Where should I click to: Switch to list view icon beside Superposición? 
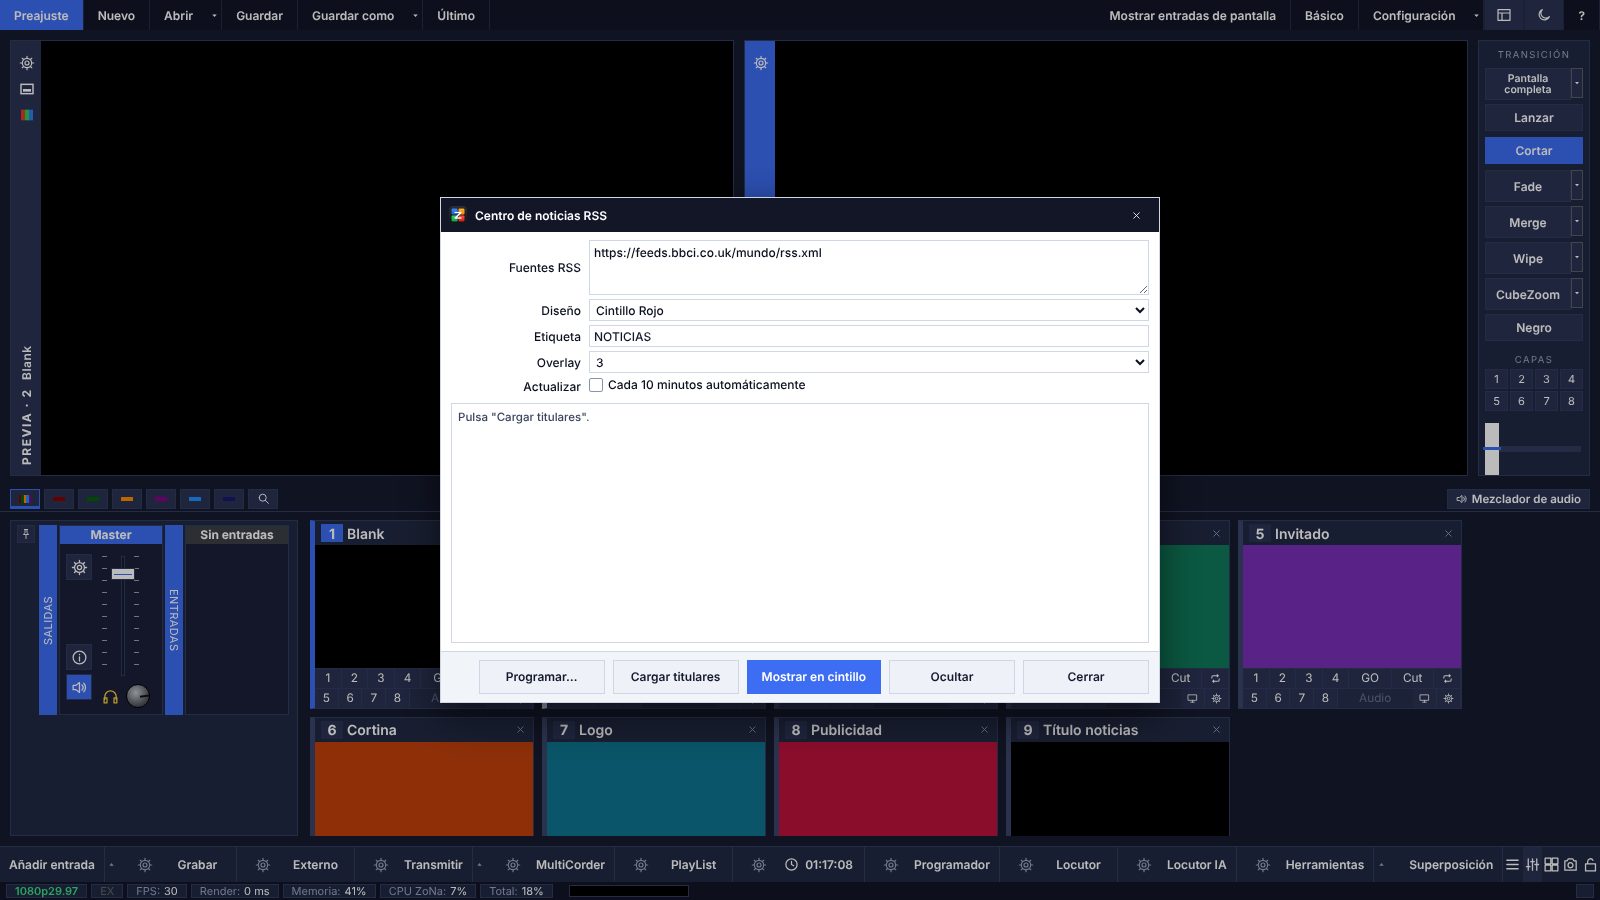point(1512,865)
